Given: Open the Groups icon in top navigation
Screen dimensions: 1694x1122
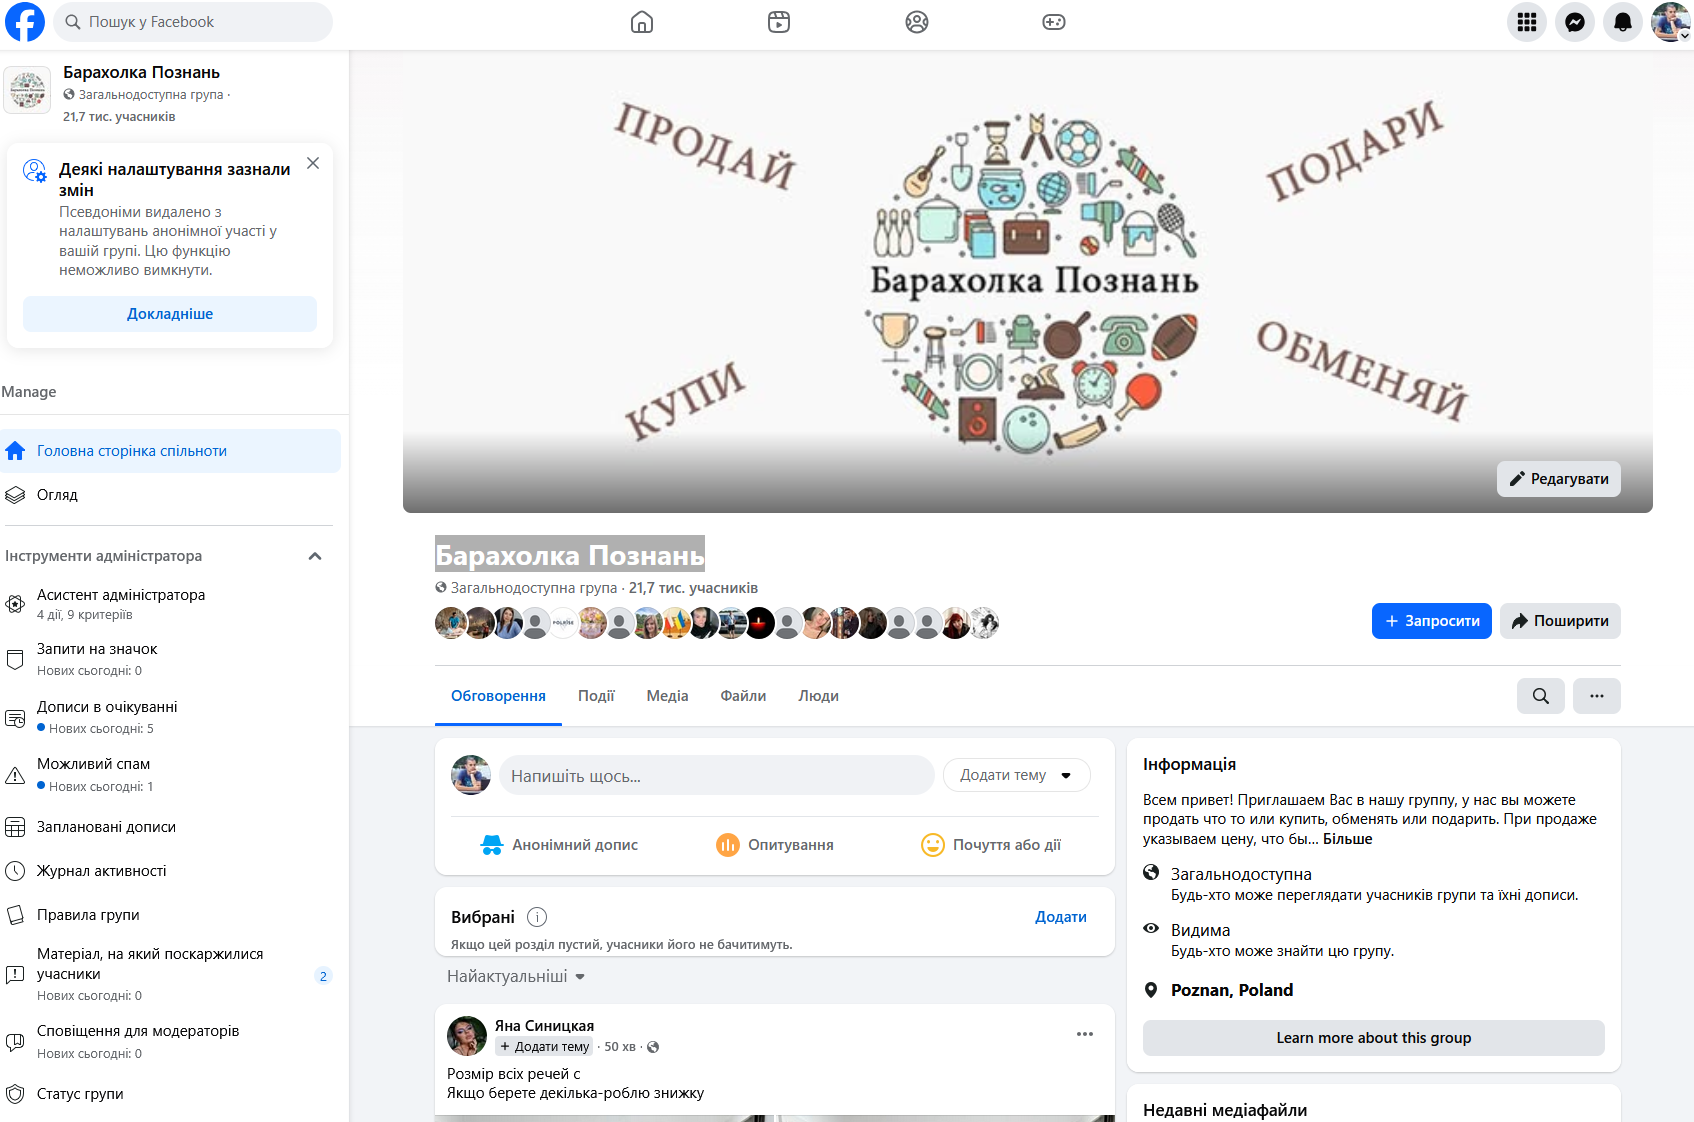Looking at the screenshot, I should click(917, 21).
